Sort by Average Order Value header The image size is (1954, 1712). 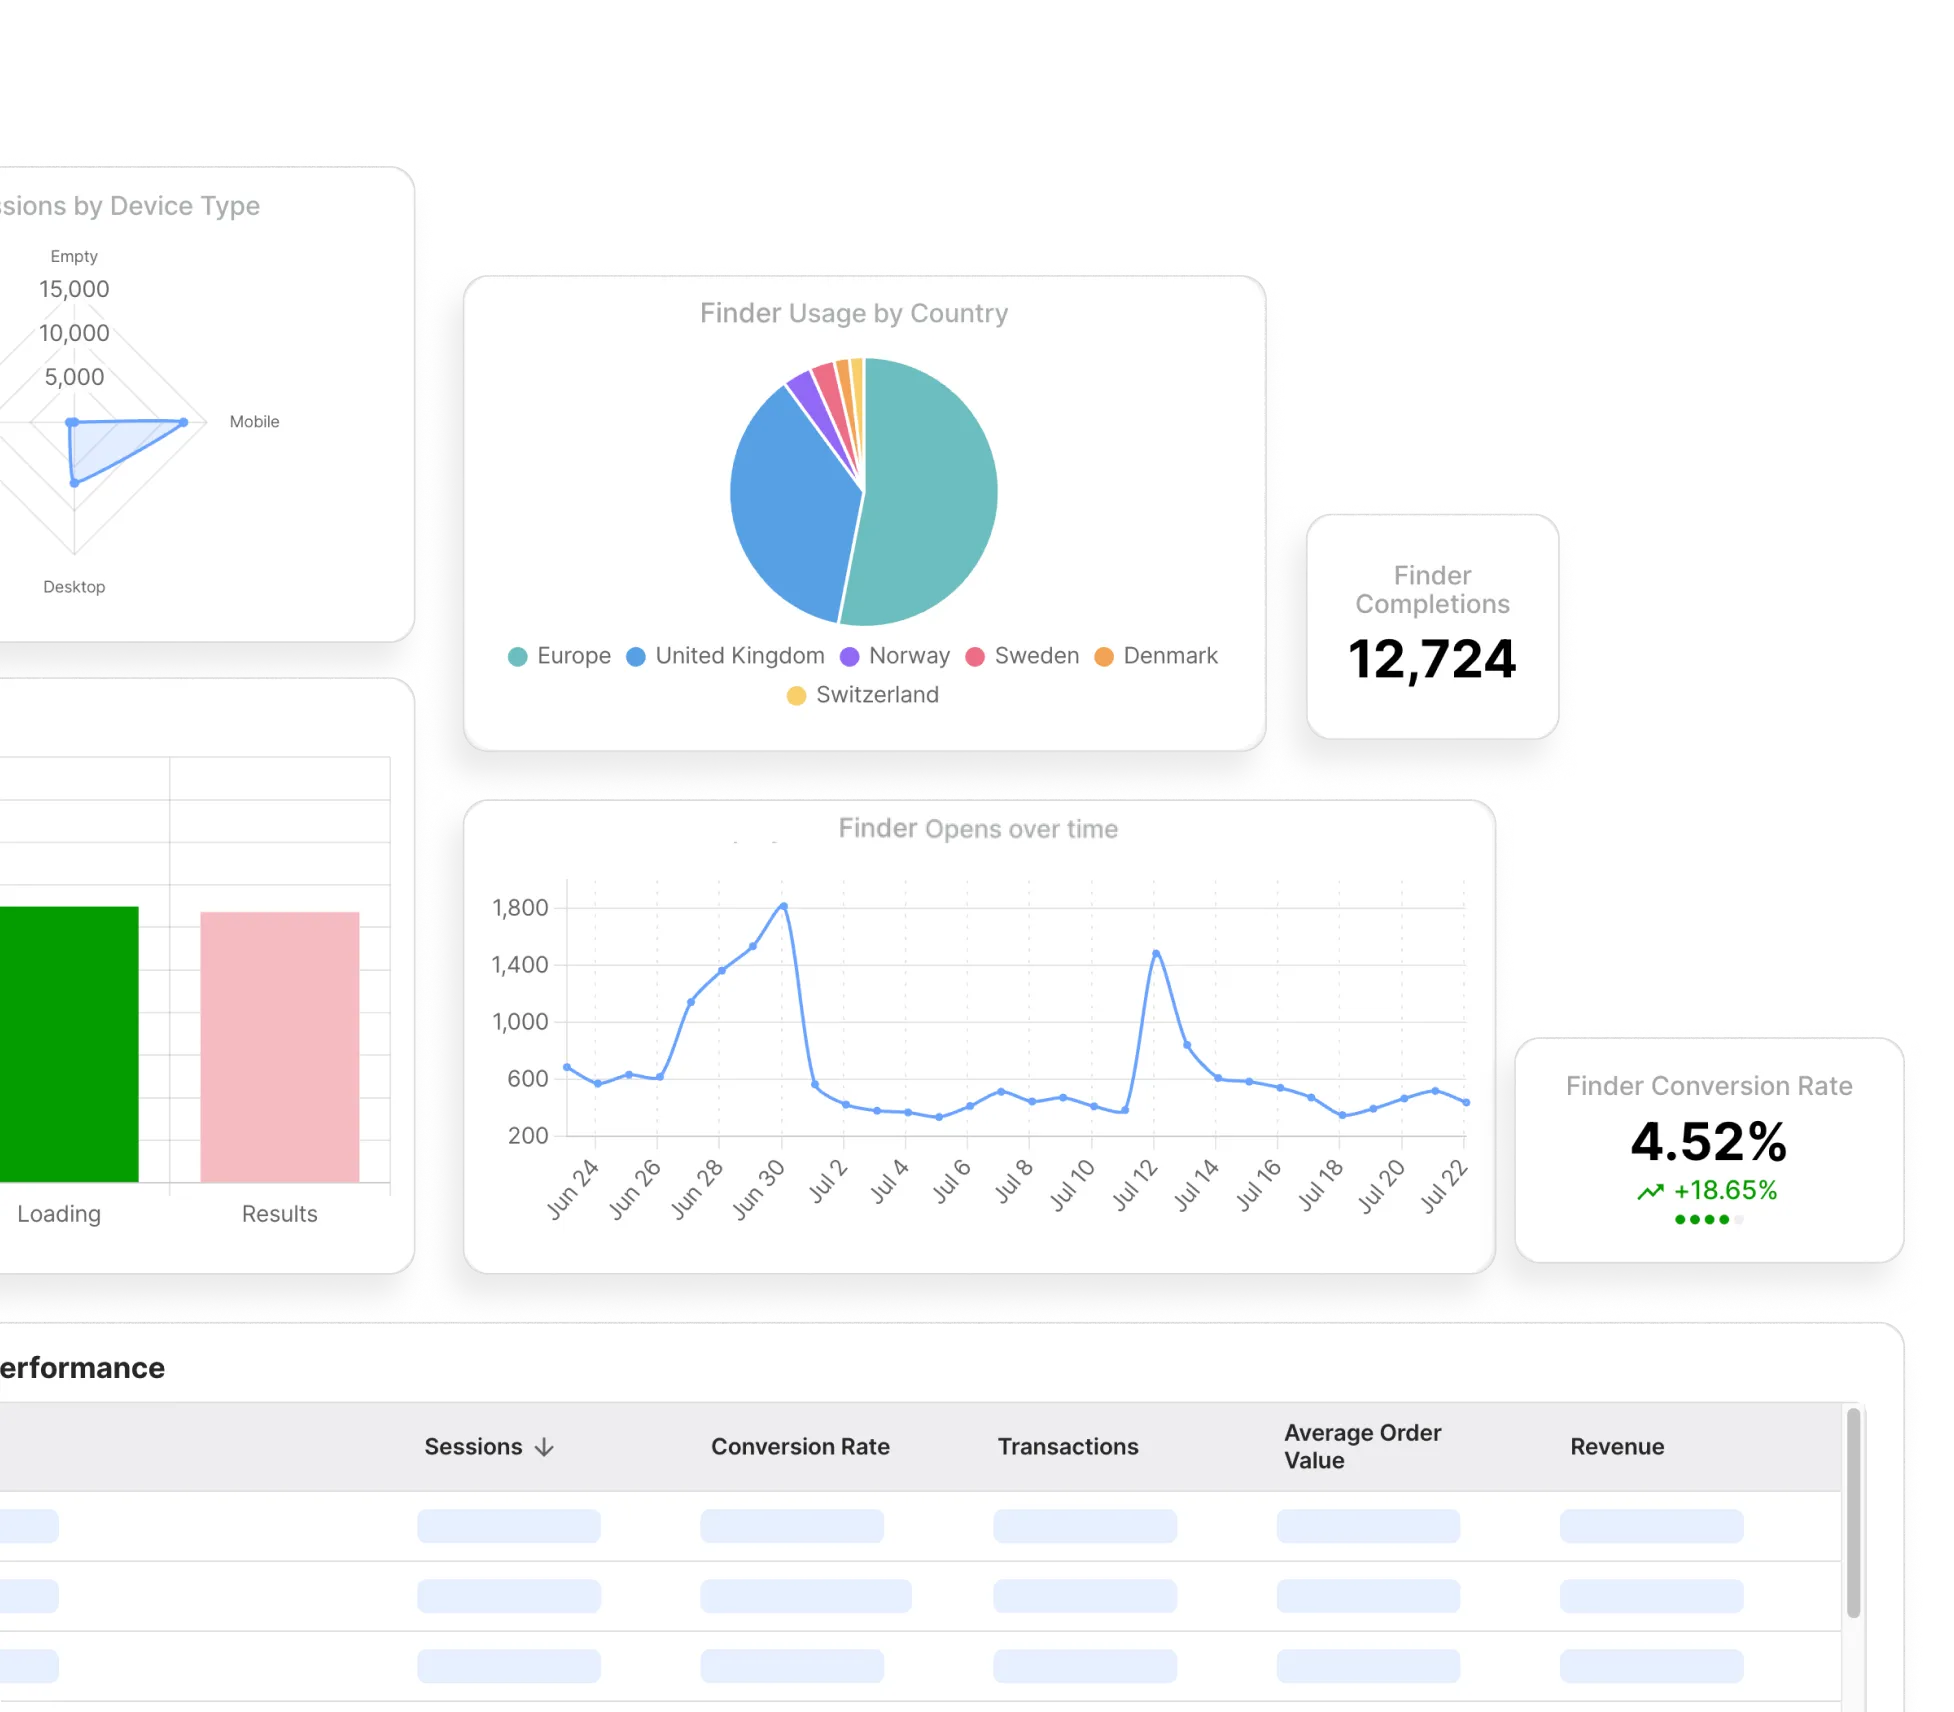[x=1362, y=1446]
